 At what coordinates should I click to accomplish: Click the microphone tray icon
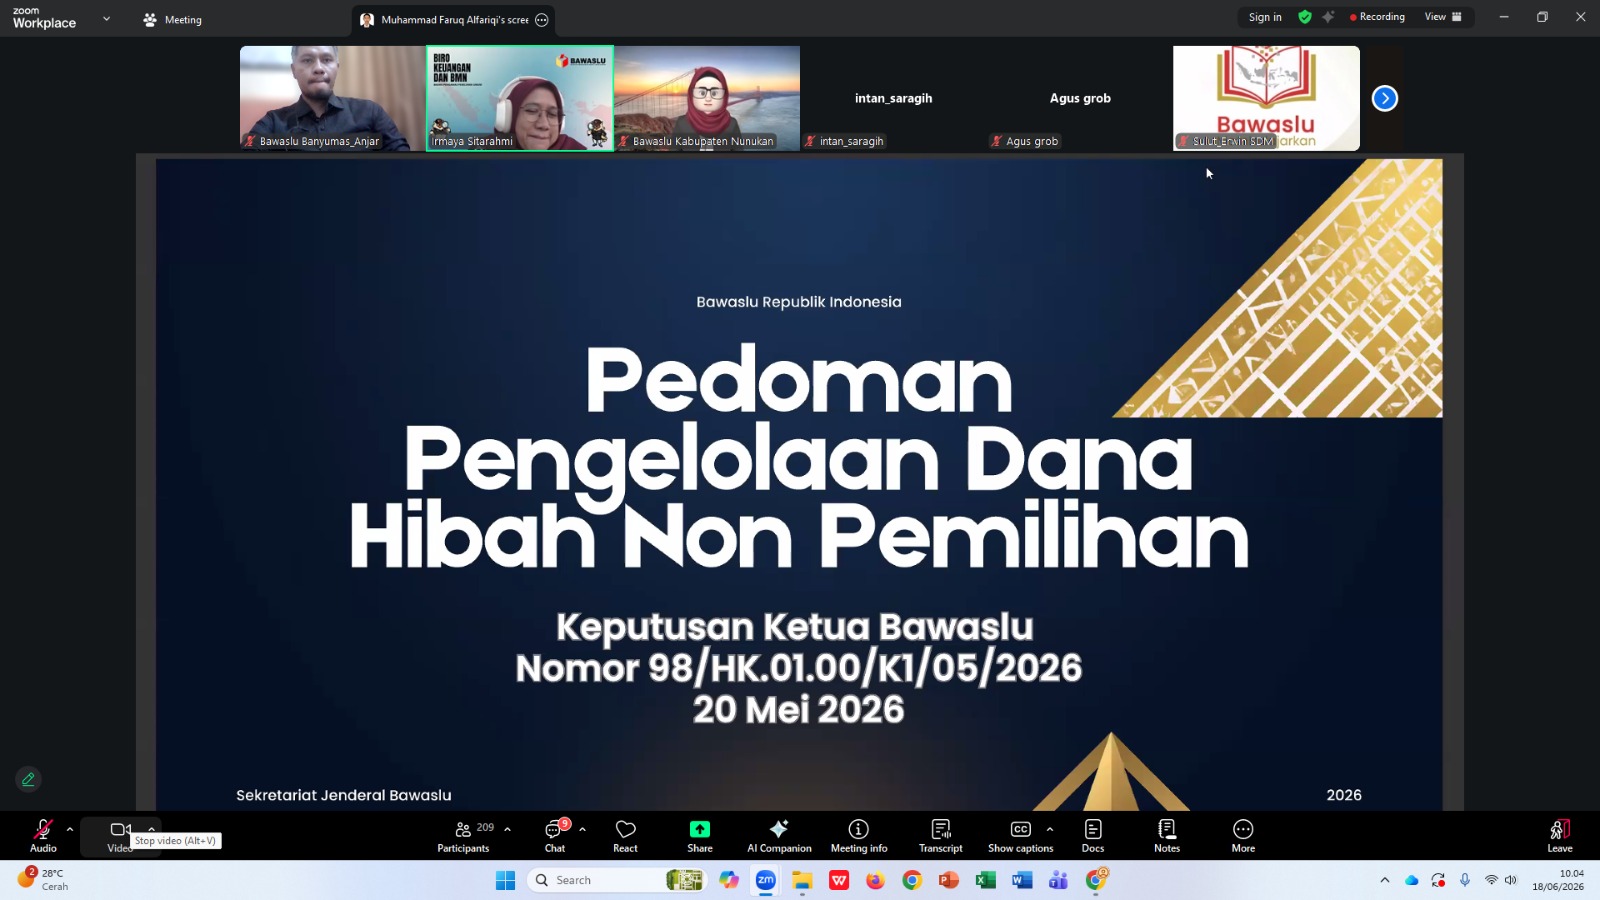[x=1465, y=880]
